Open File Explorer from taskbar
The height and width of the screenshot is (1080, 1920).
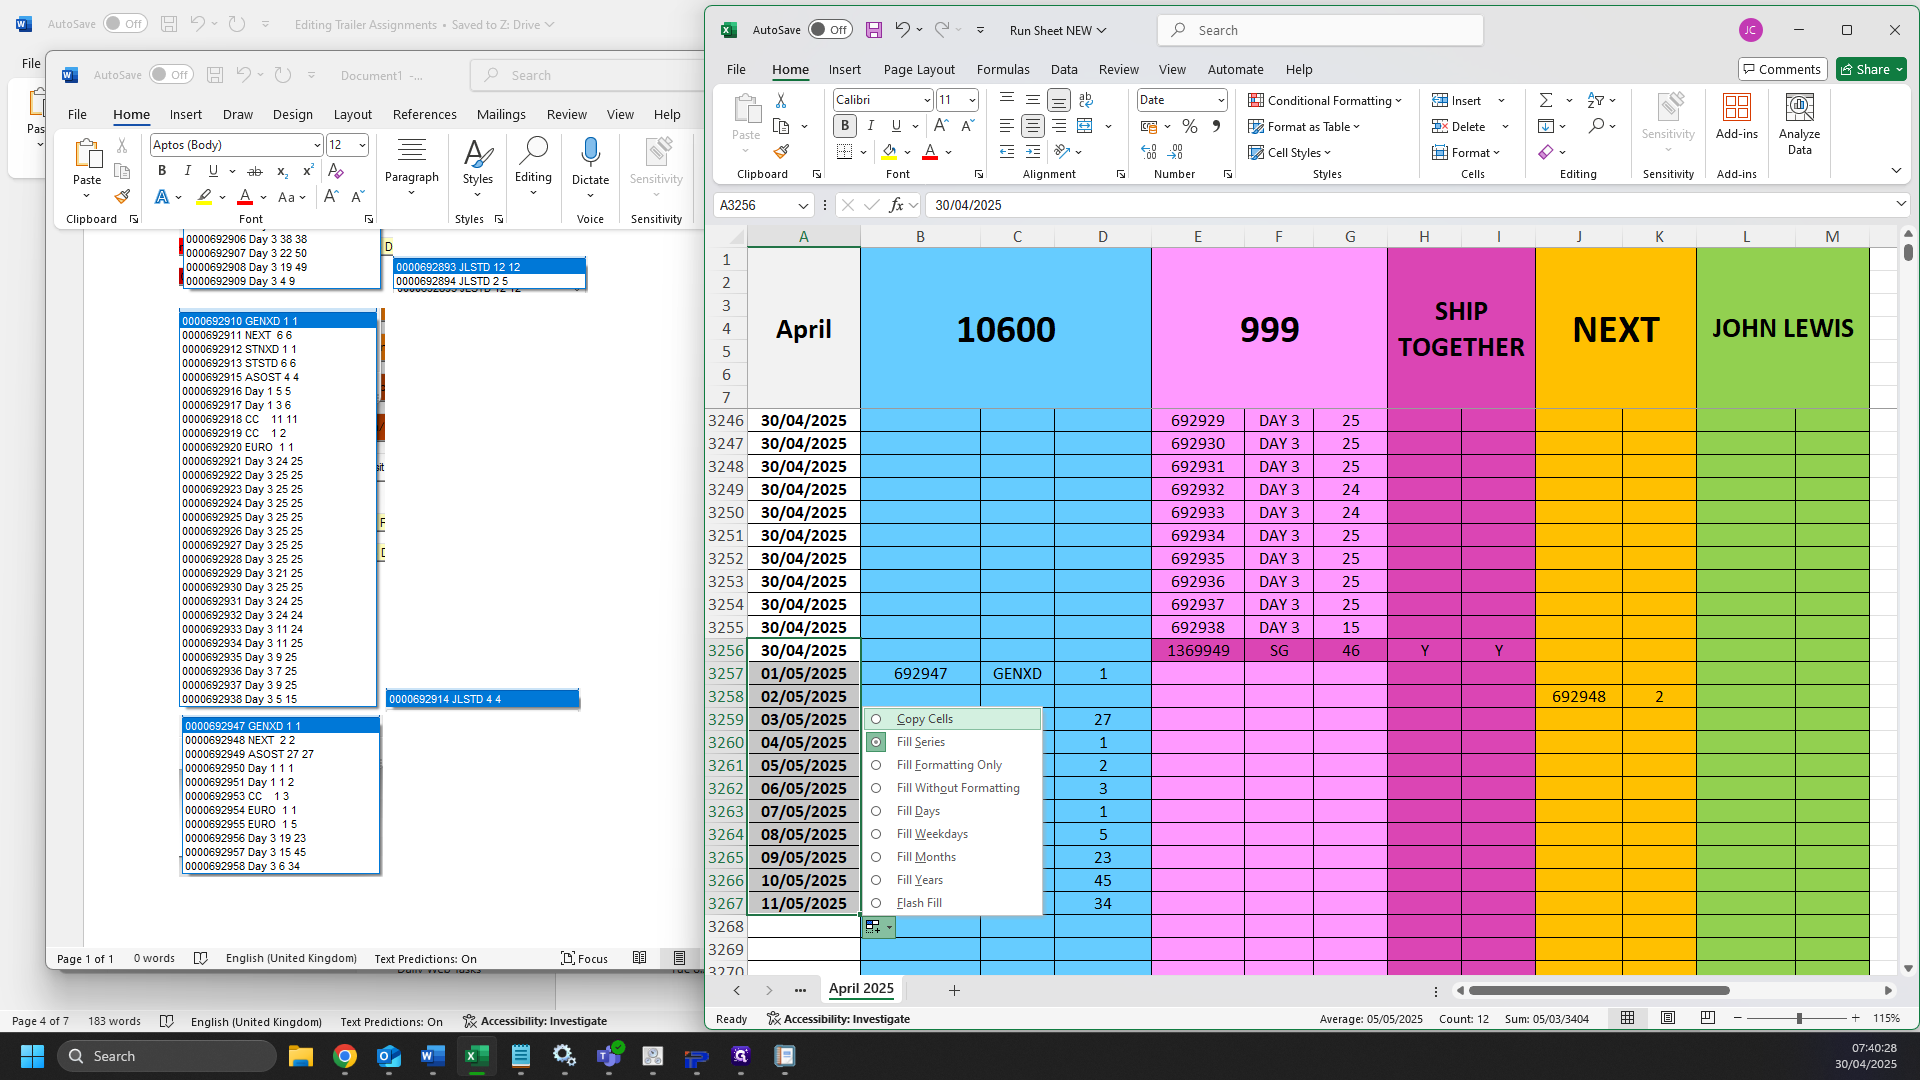(x=301, y=1056)
